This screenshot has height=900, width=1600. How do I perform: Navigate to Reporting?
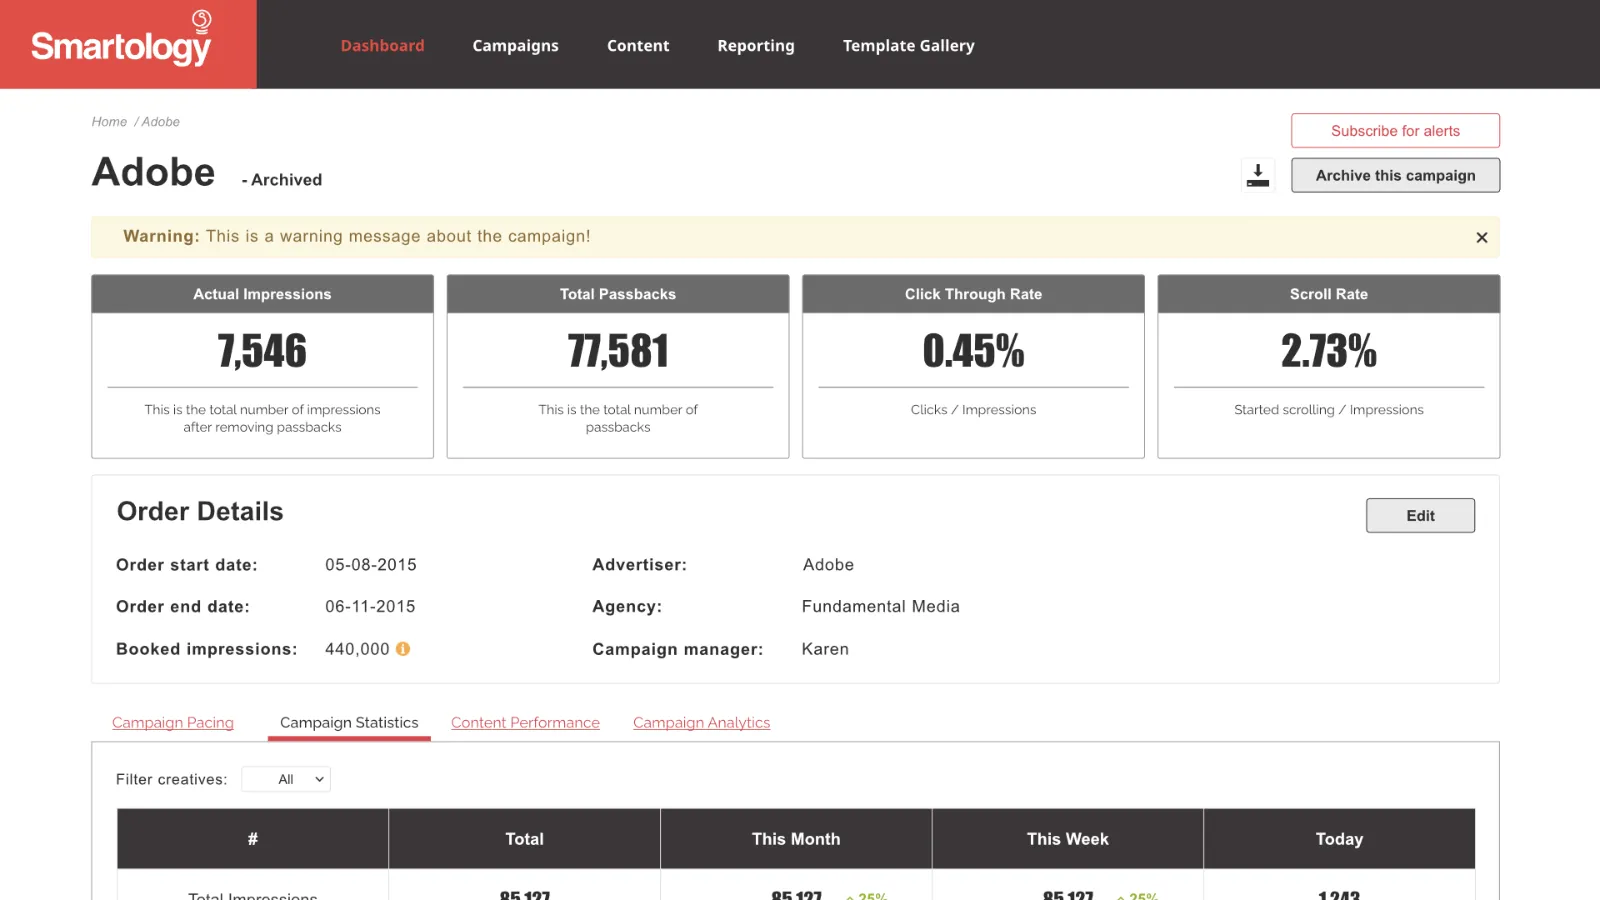pos(756,45)
